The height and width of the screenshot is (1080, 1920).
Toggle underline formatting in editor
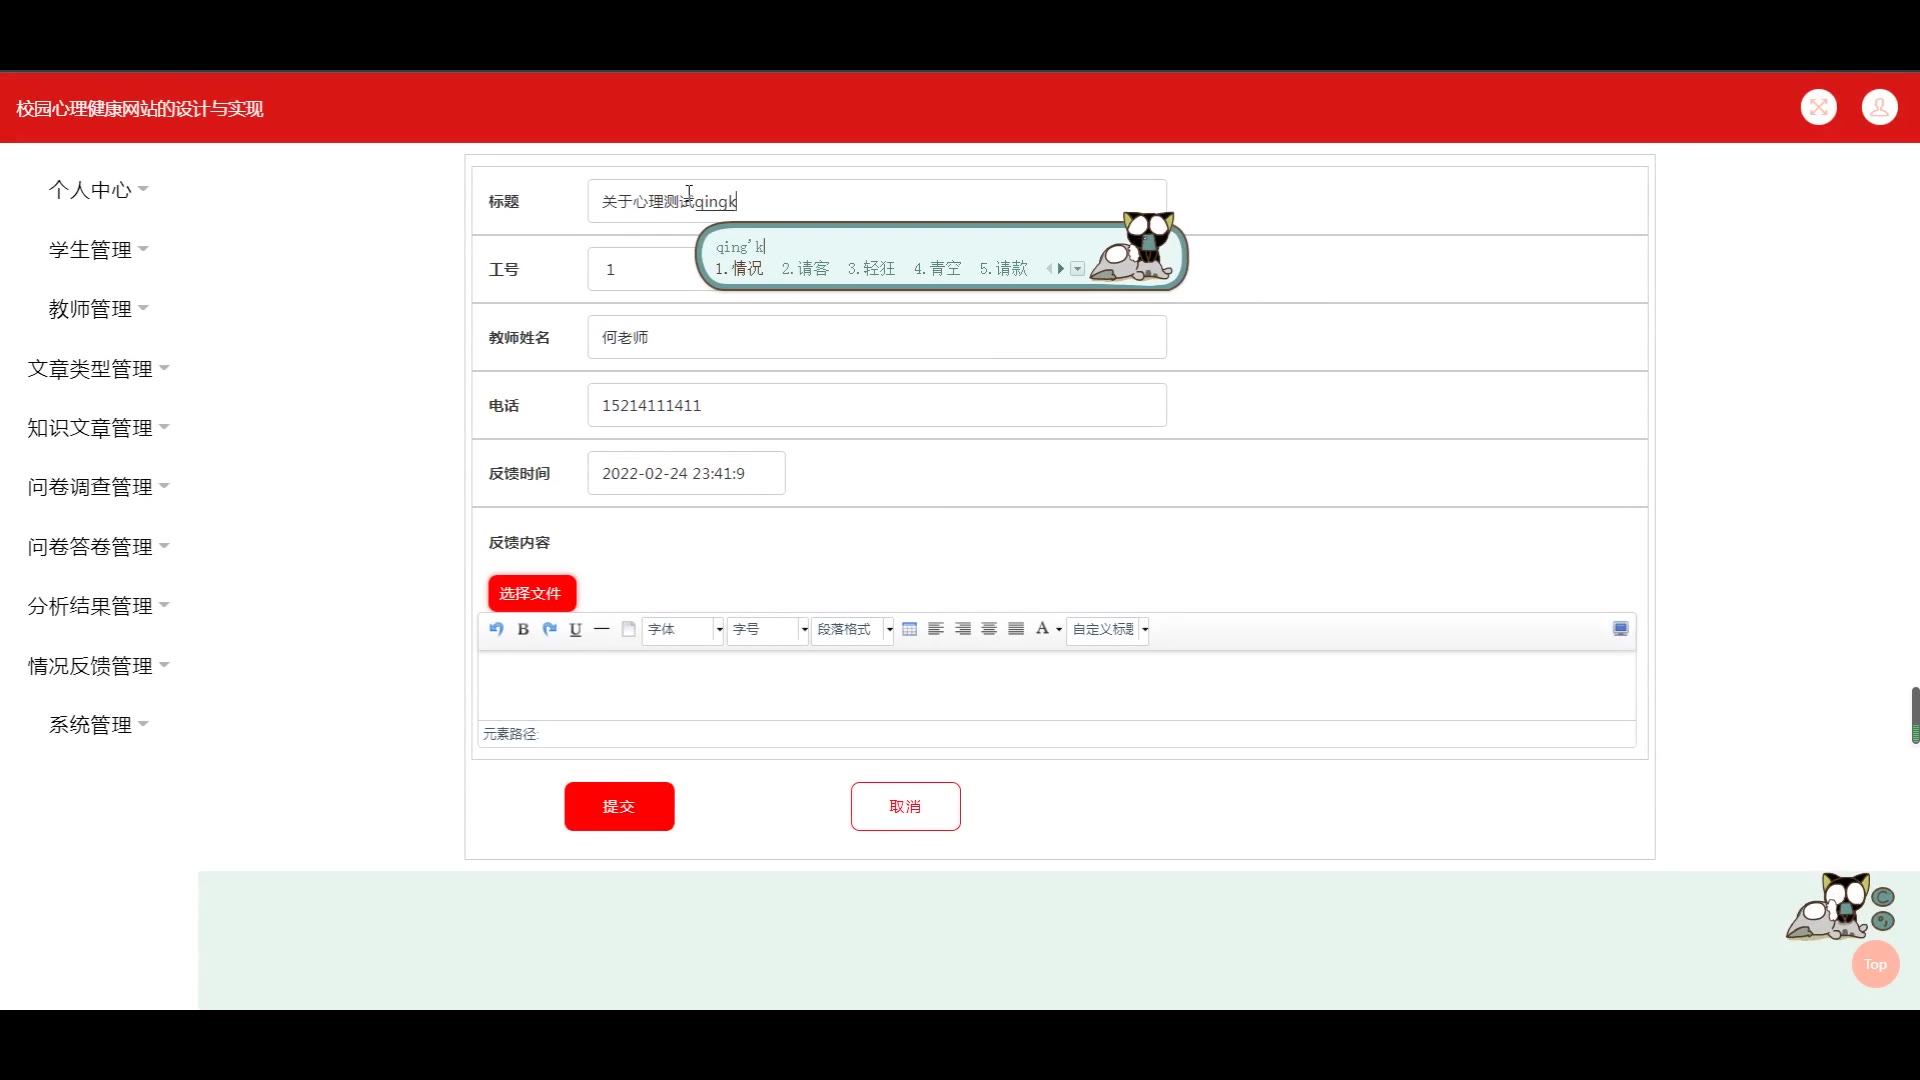click(x=575, y=629)
